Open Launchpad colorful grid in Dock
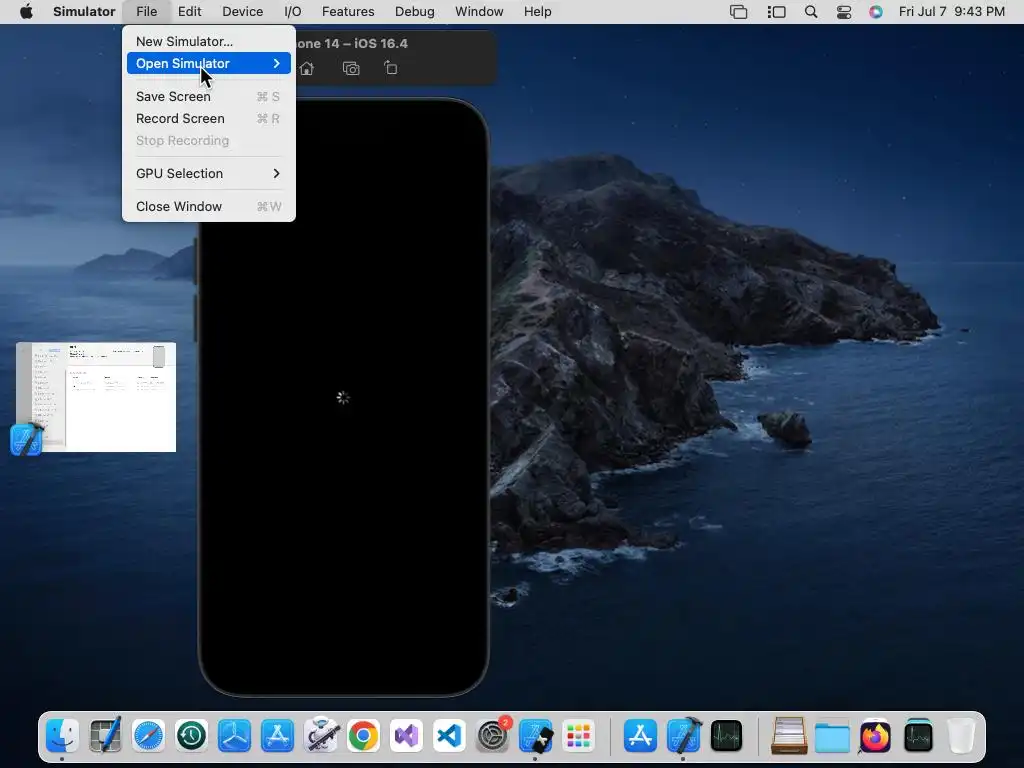The height and width of the screenshot is (768, 1024). [579, 736]
